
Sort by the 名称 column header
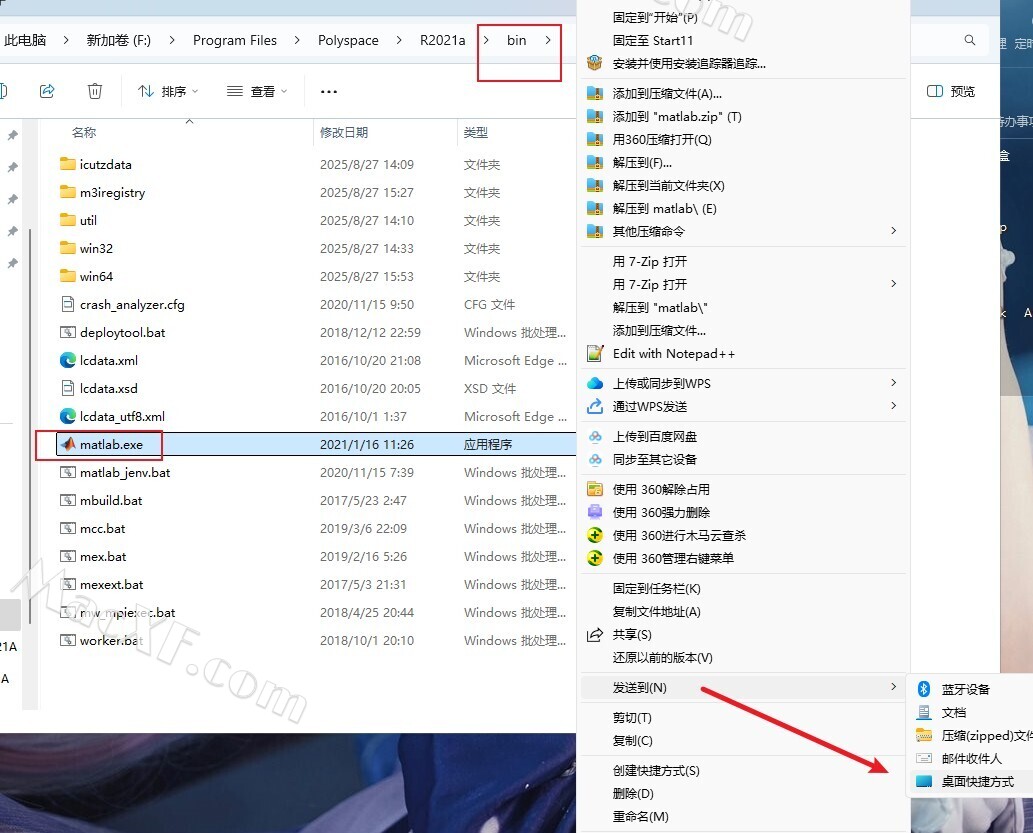[x=84, y=132]
